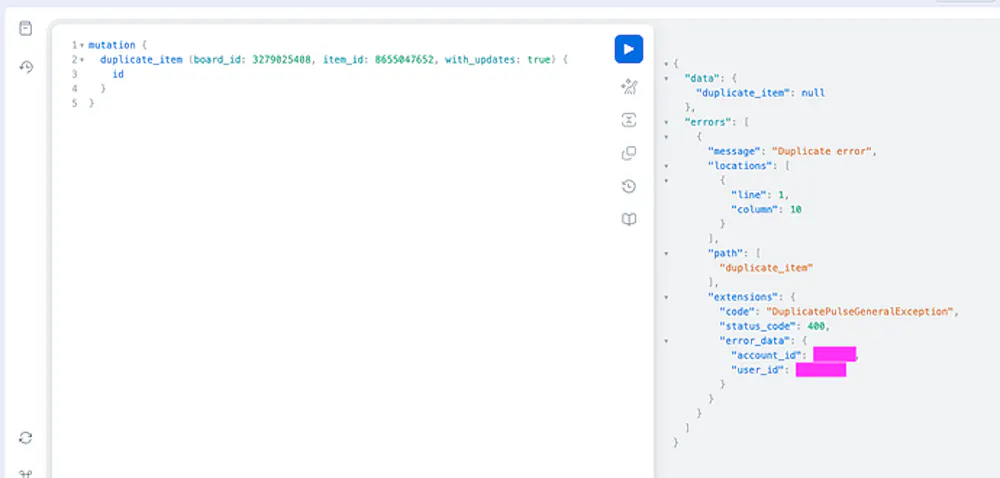The image size is (1000, 478).
Task: Click the "line" key in locations
Action: click(x=749, y=195)
